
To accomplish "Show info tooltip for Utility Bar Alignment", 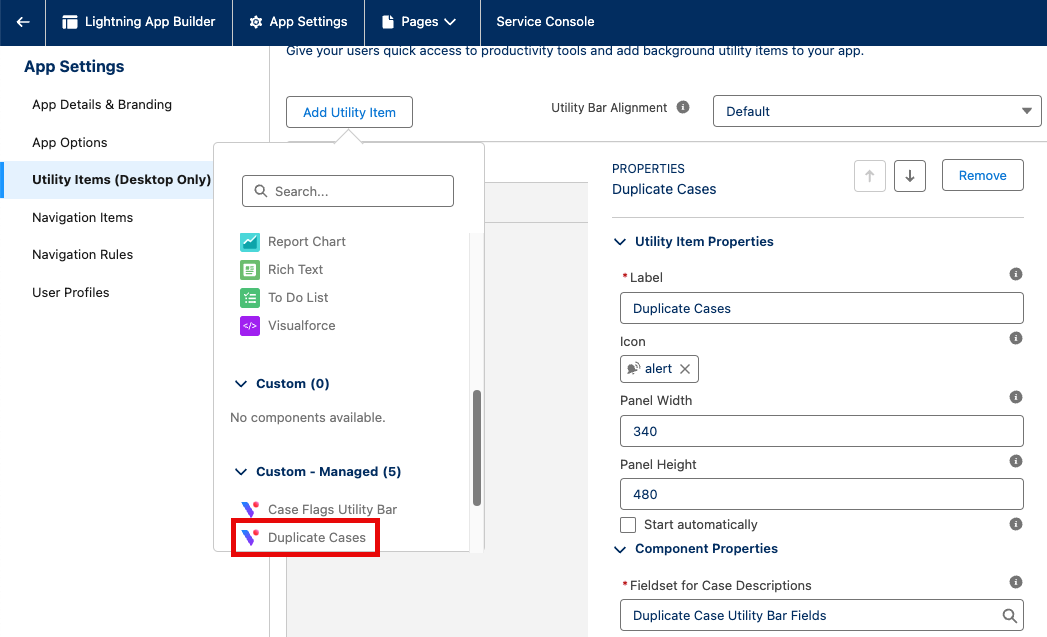I will [682, 108].
